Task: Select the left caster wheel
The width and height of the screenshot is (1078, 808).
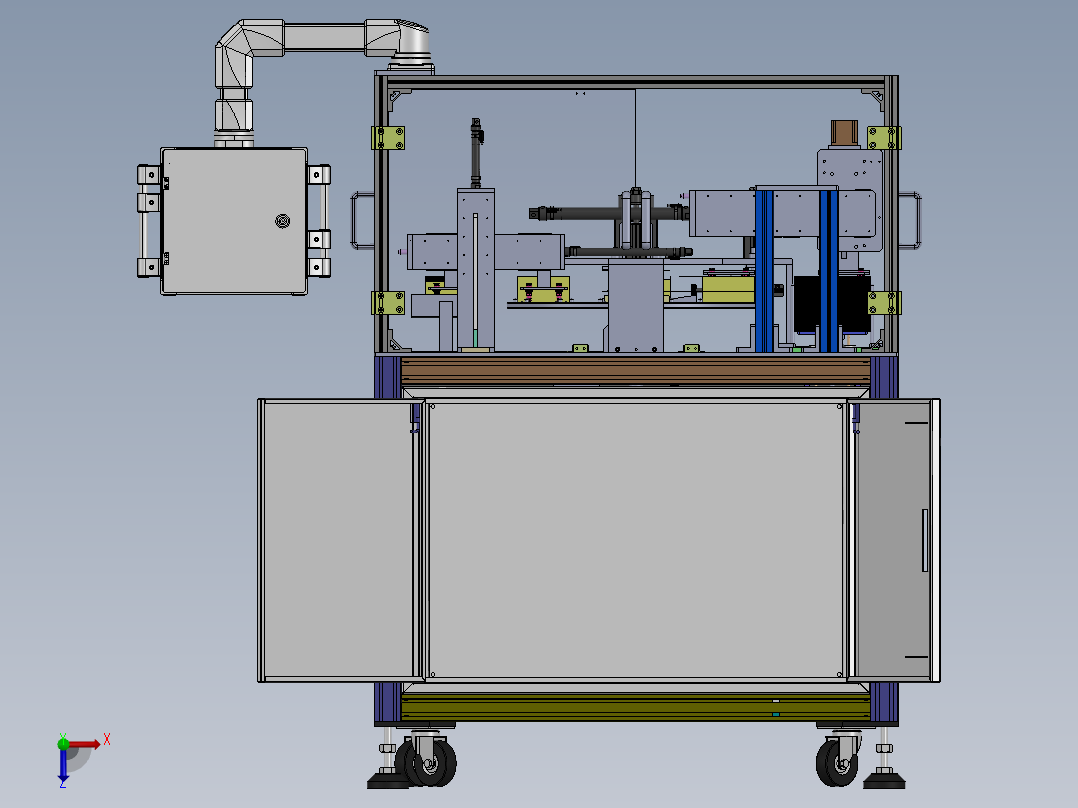Action: 428,760
